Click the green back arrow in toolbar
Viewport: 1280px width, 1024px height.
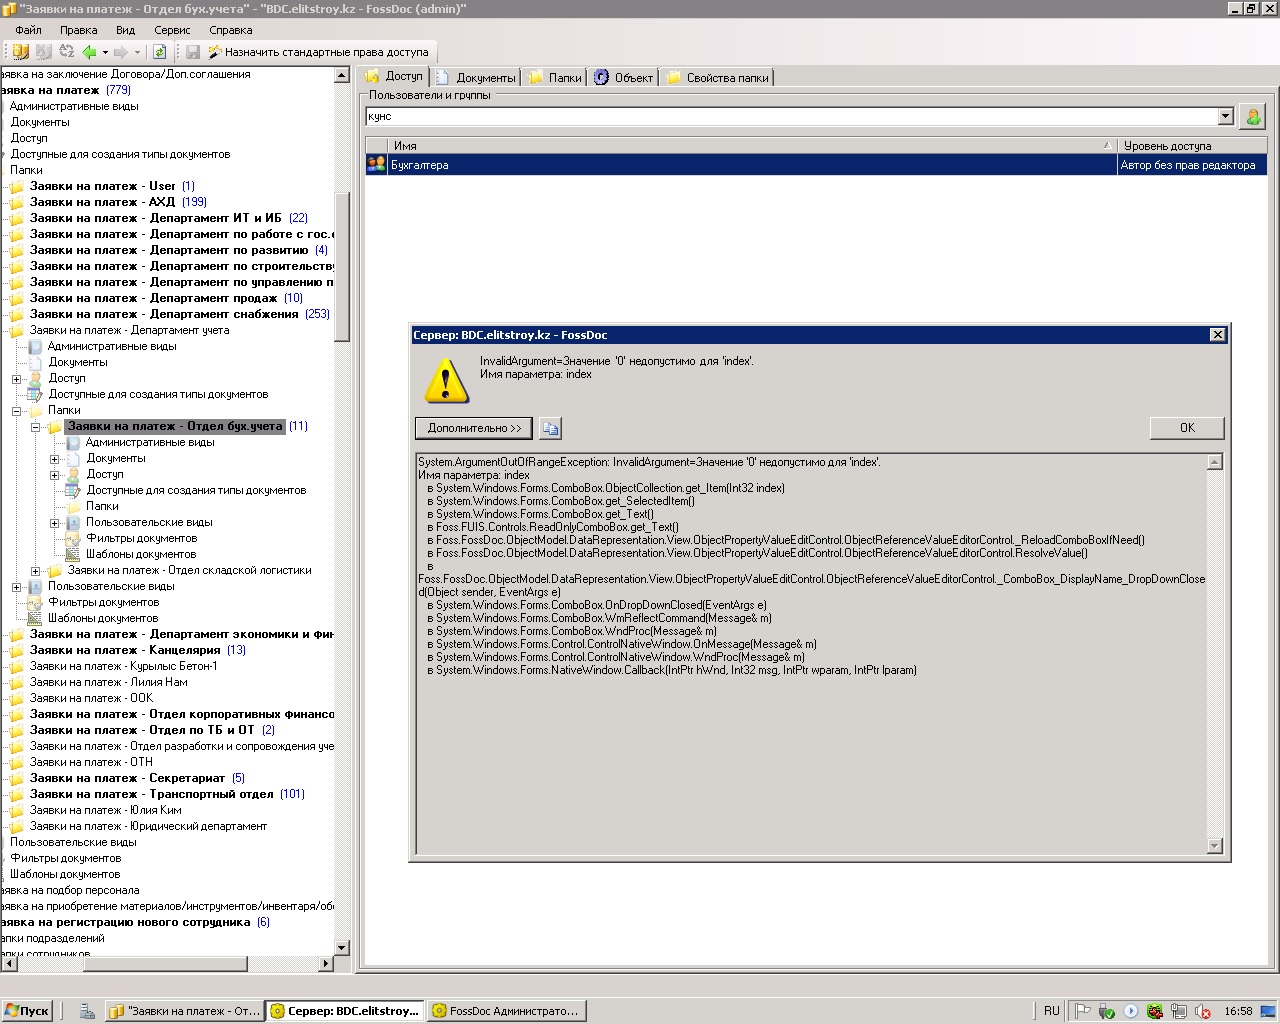click(89, 52)
